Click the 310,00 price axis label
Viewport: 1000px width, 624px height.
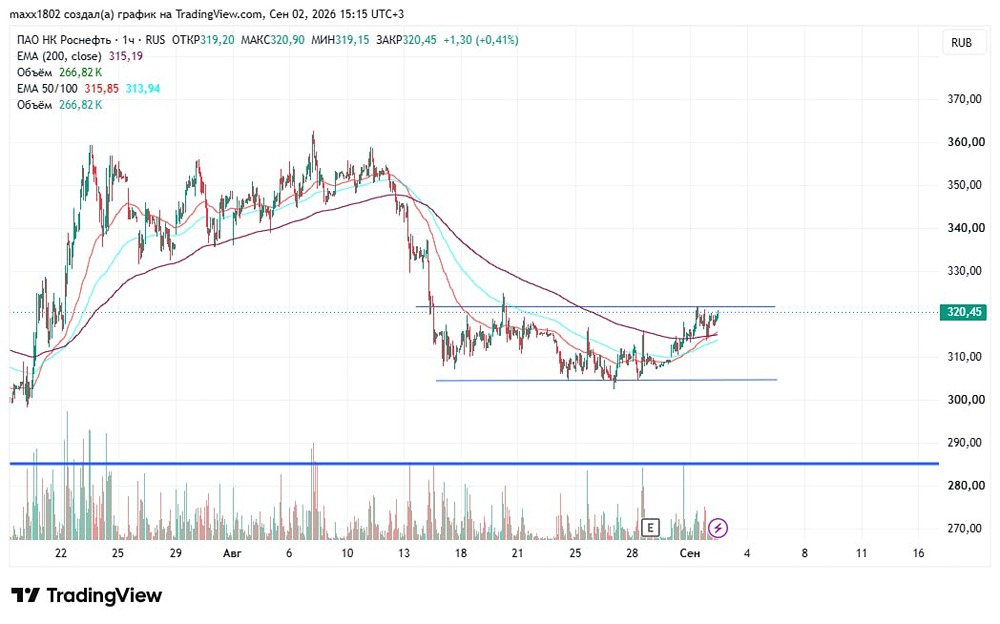point(964,357)
